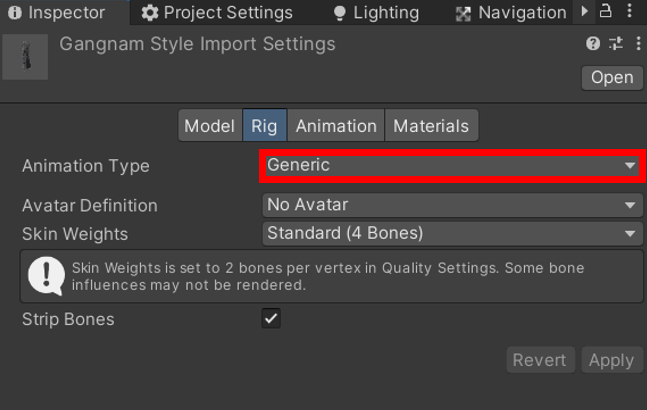
Task: Open the help reference icon
Action: (x=593, y=43)
